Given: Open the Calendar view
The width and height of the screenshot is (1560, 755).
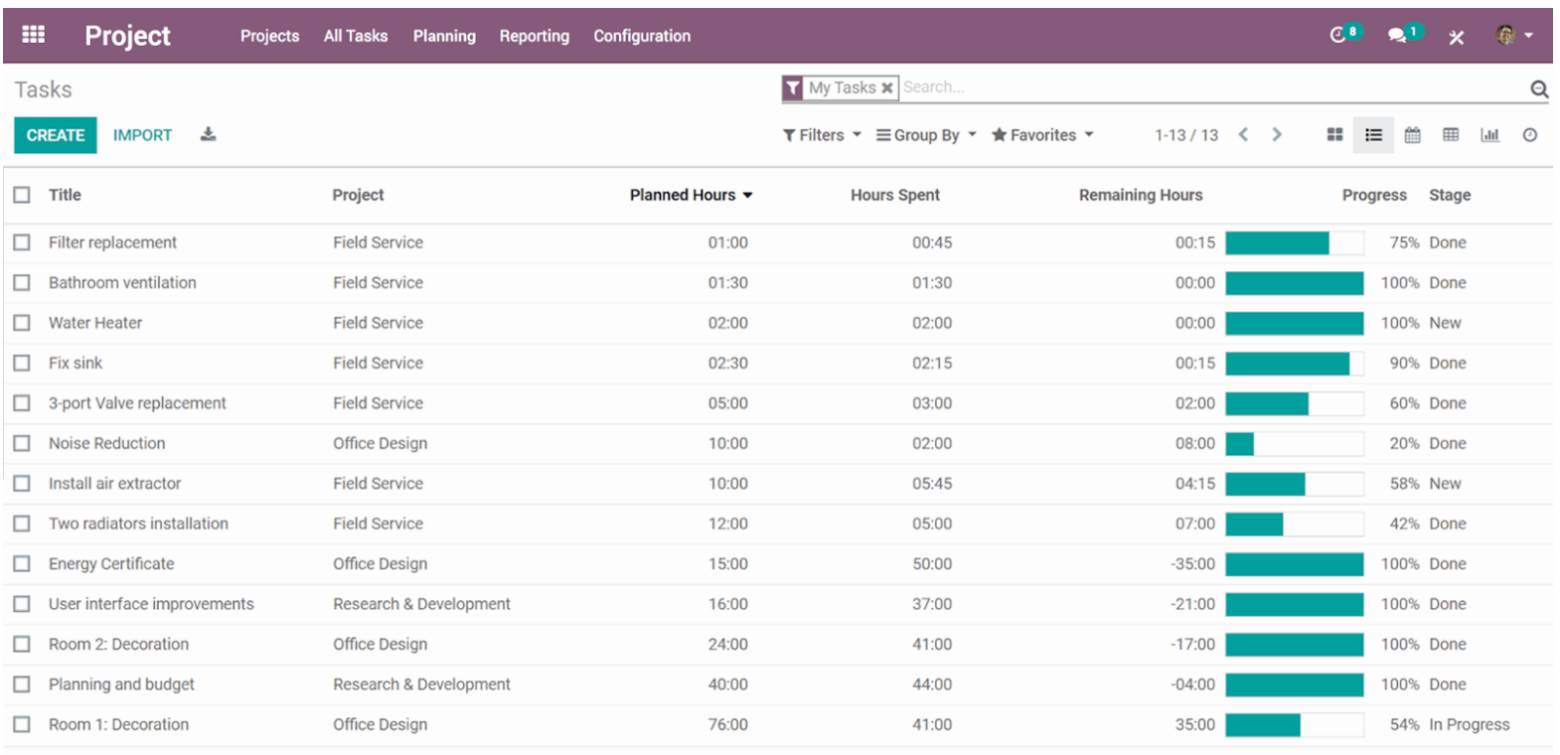Looking at the screenshot, I should [x=1414, y=135].
